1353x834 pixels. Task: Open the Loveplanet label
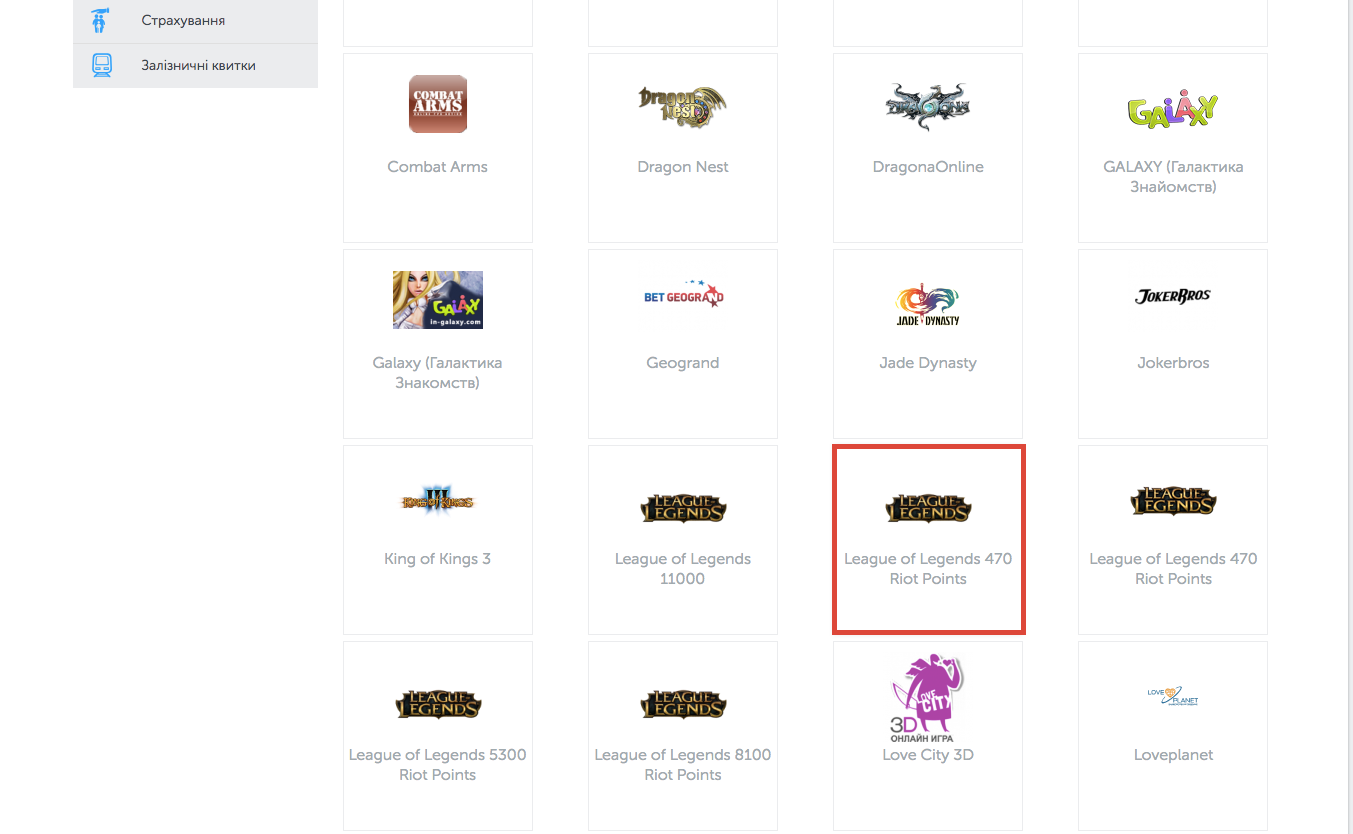(1173, 755)
